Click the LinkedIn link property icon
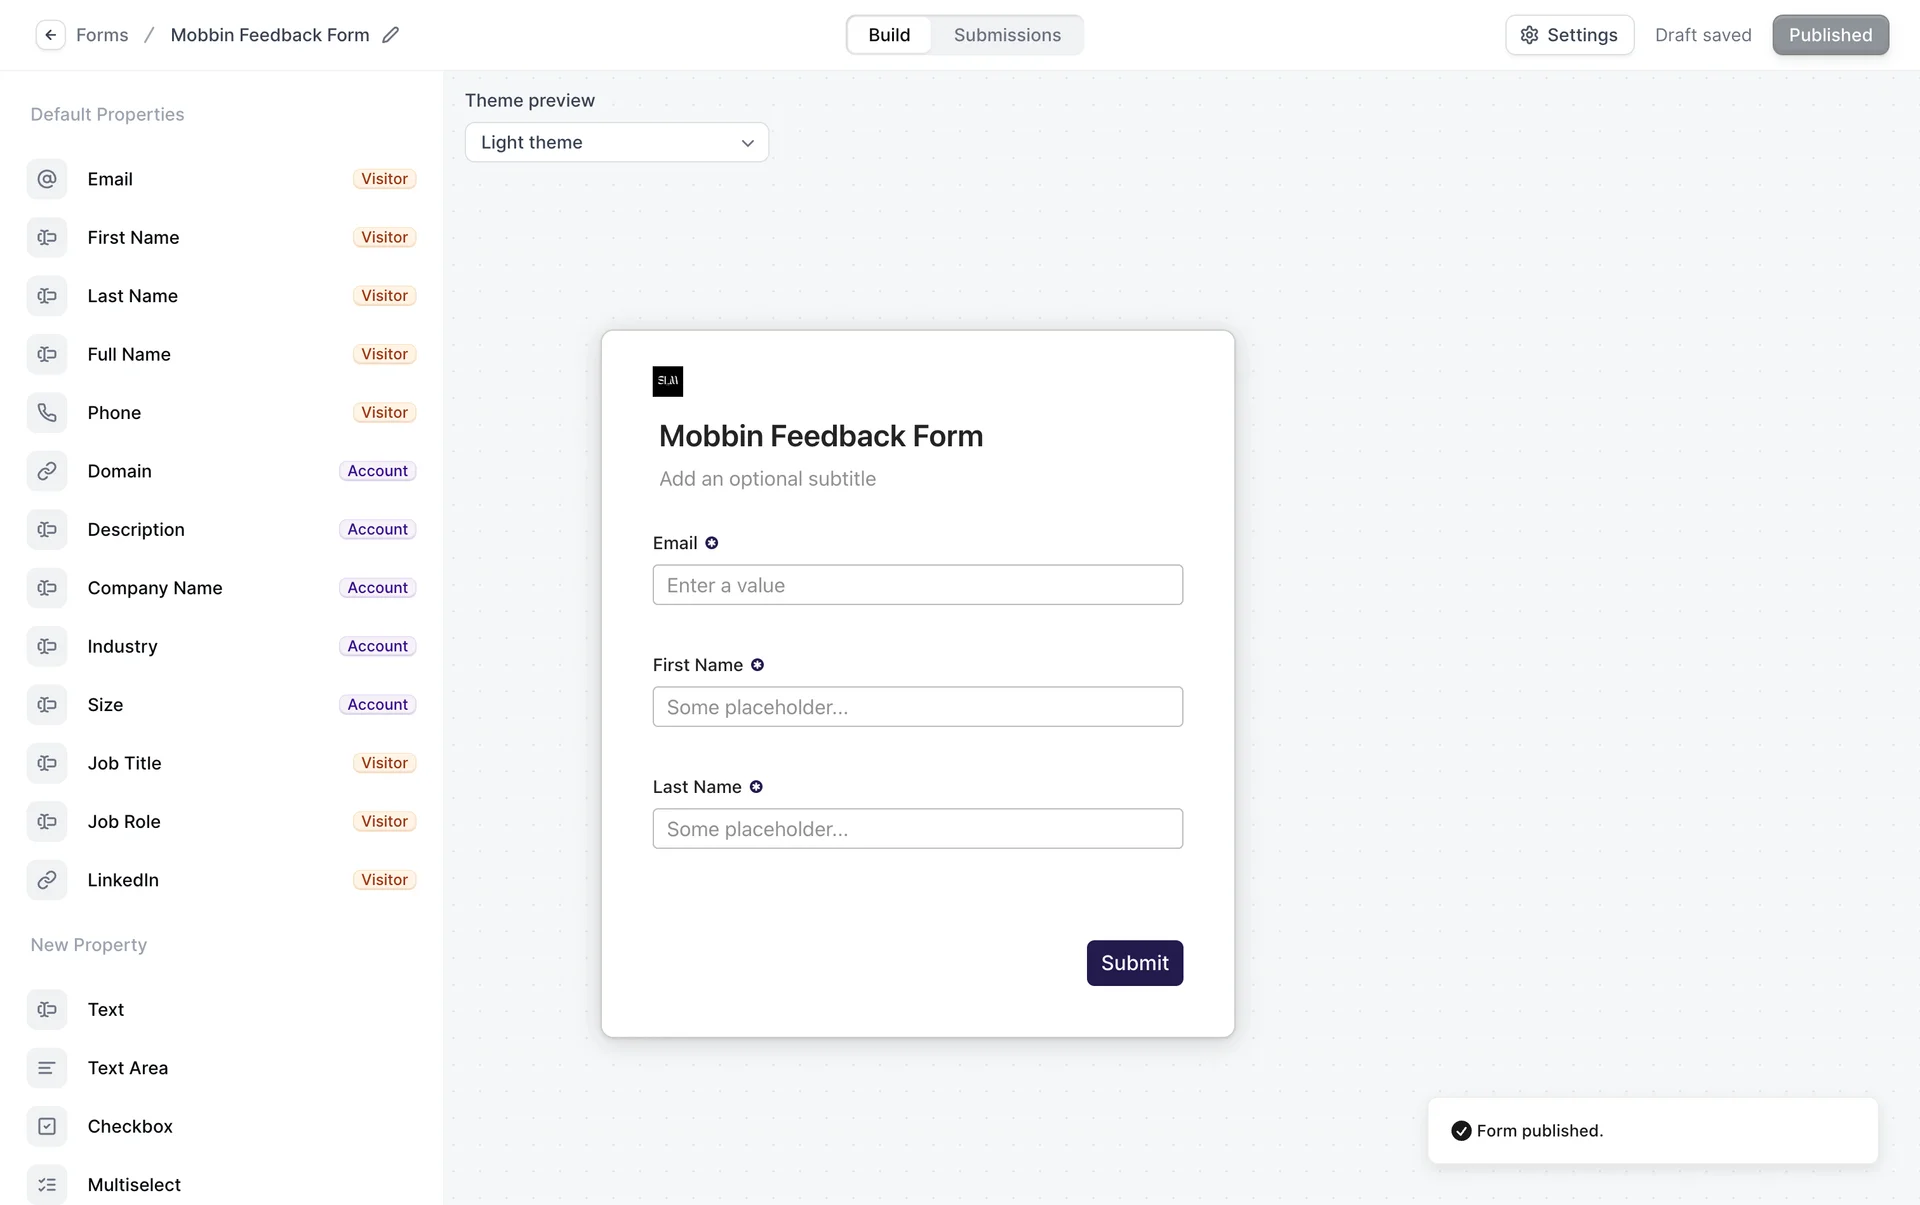 pyautogui.click(x=47, y=880)
